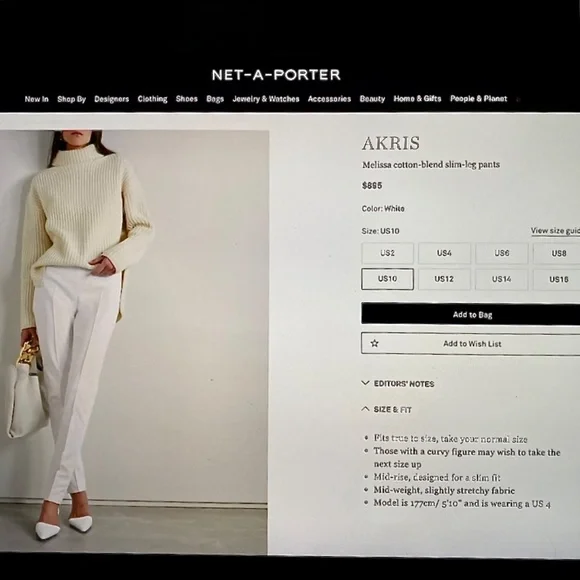Select size US6 option
This screenshot has width=580, height=580.
tap(502, 253)
